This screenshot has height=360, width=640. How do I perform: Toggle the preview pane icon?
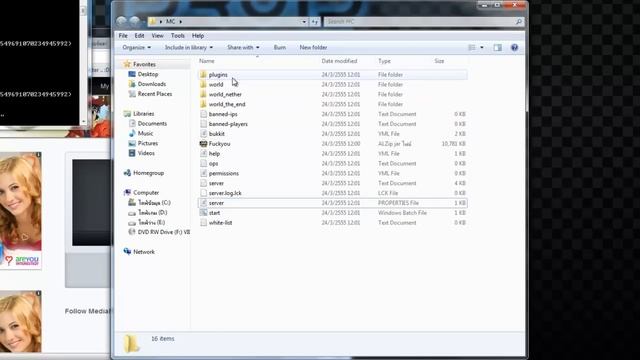click(498, 48)
